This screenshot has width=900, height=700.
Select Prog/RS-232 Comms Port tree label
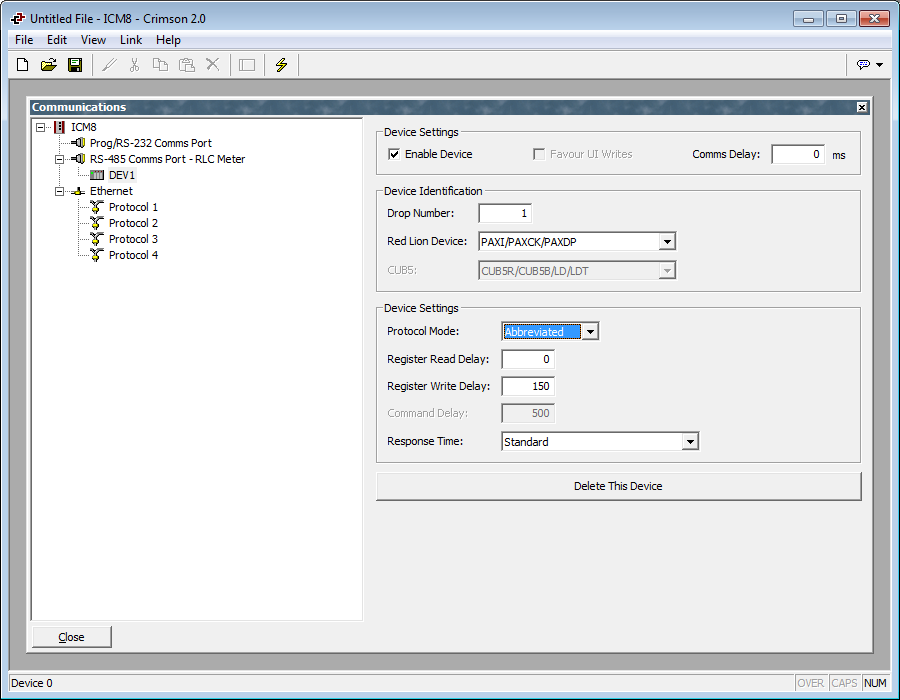(150, 143)
